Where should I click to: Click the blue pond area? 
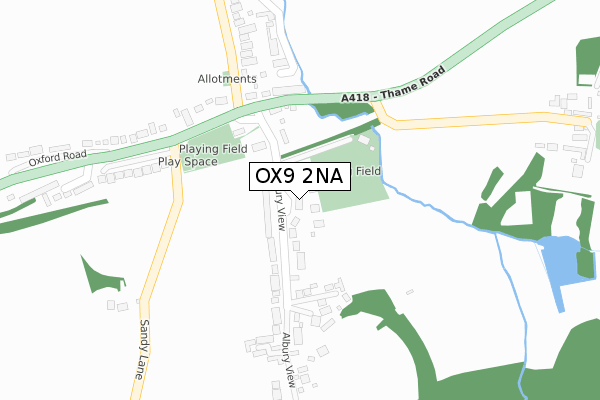(x=564, y=261)
